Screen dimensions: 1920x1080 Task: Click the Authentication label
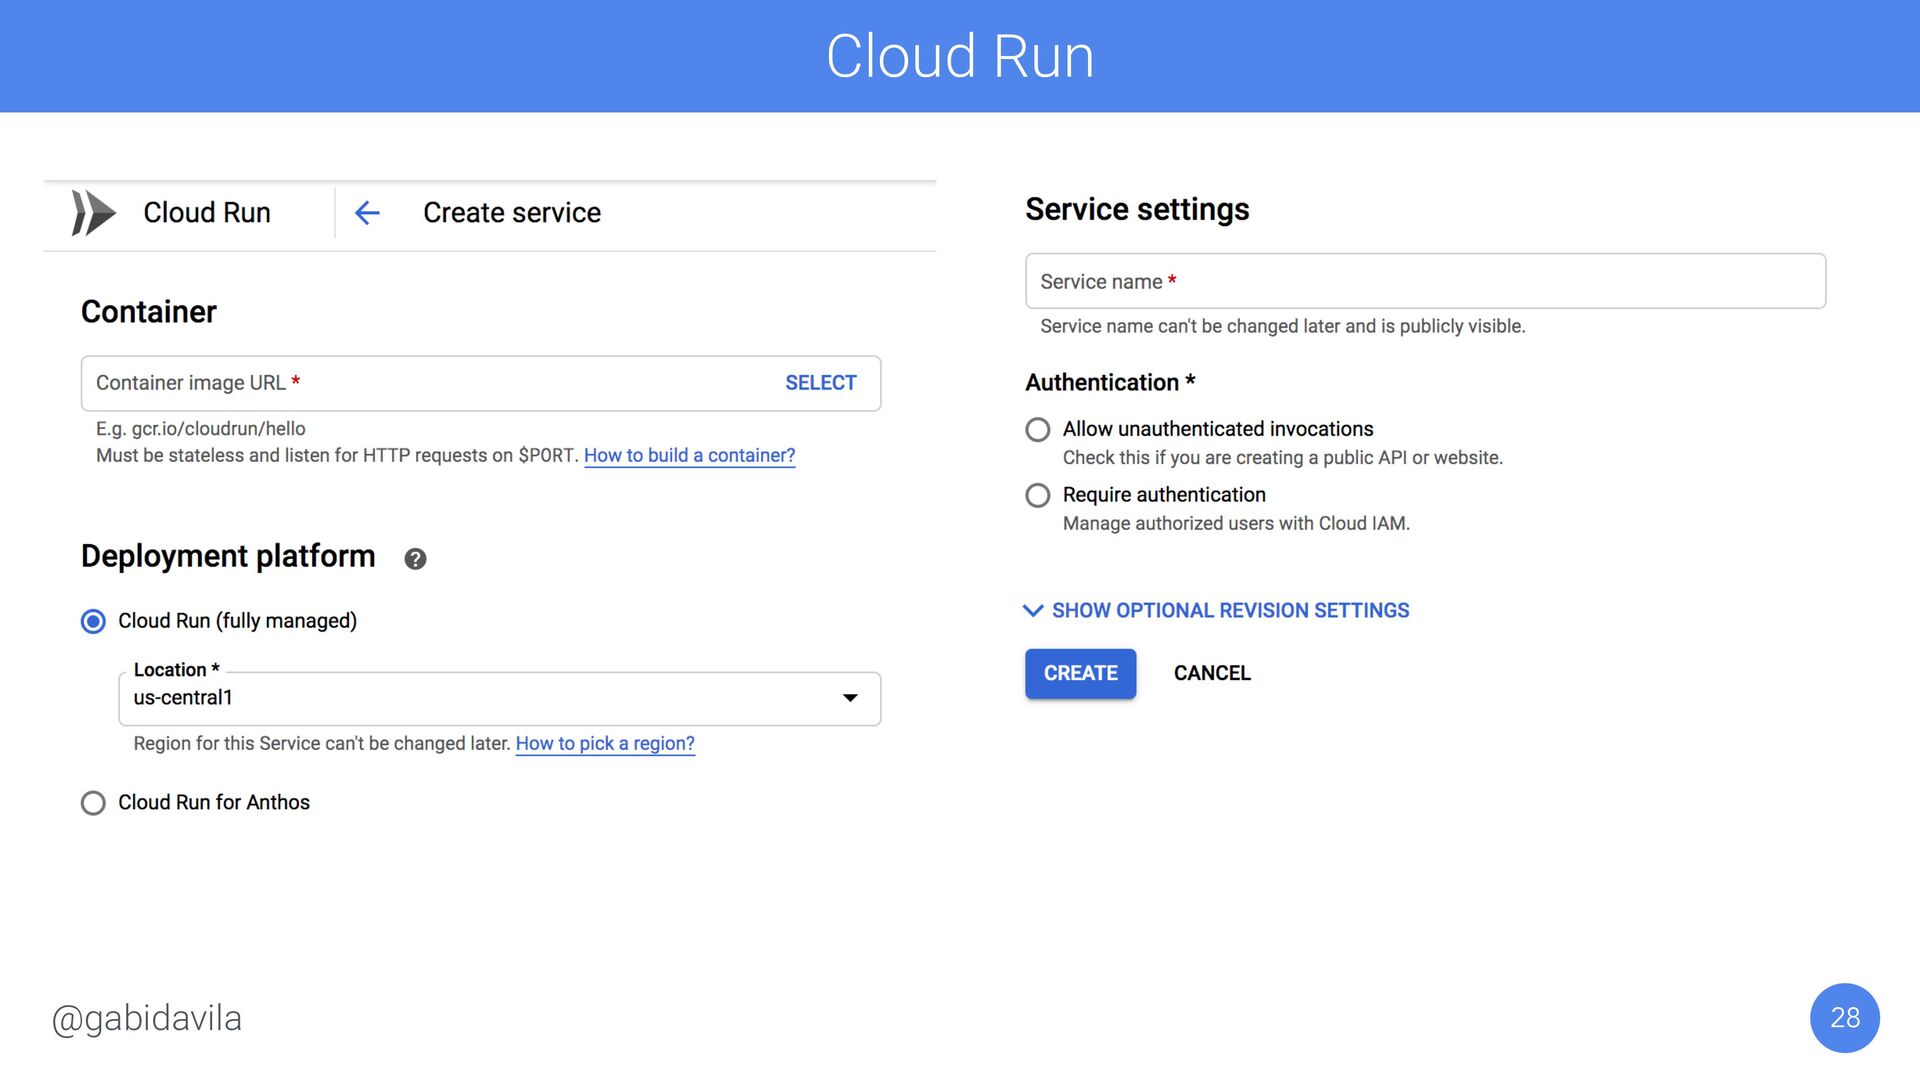(x=1110, y=383)
